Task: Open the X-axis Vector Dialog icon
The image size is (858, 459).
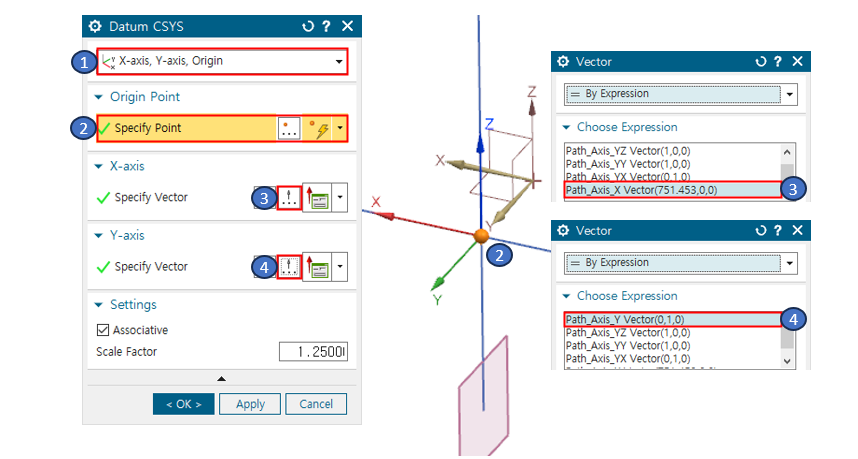Action: click(x=289, y=198)
